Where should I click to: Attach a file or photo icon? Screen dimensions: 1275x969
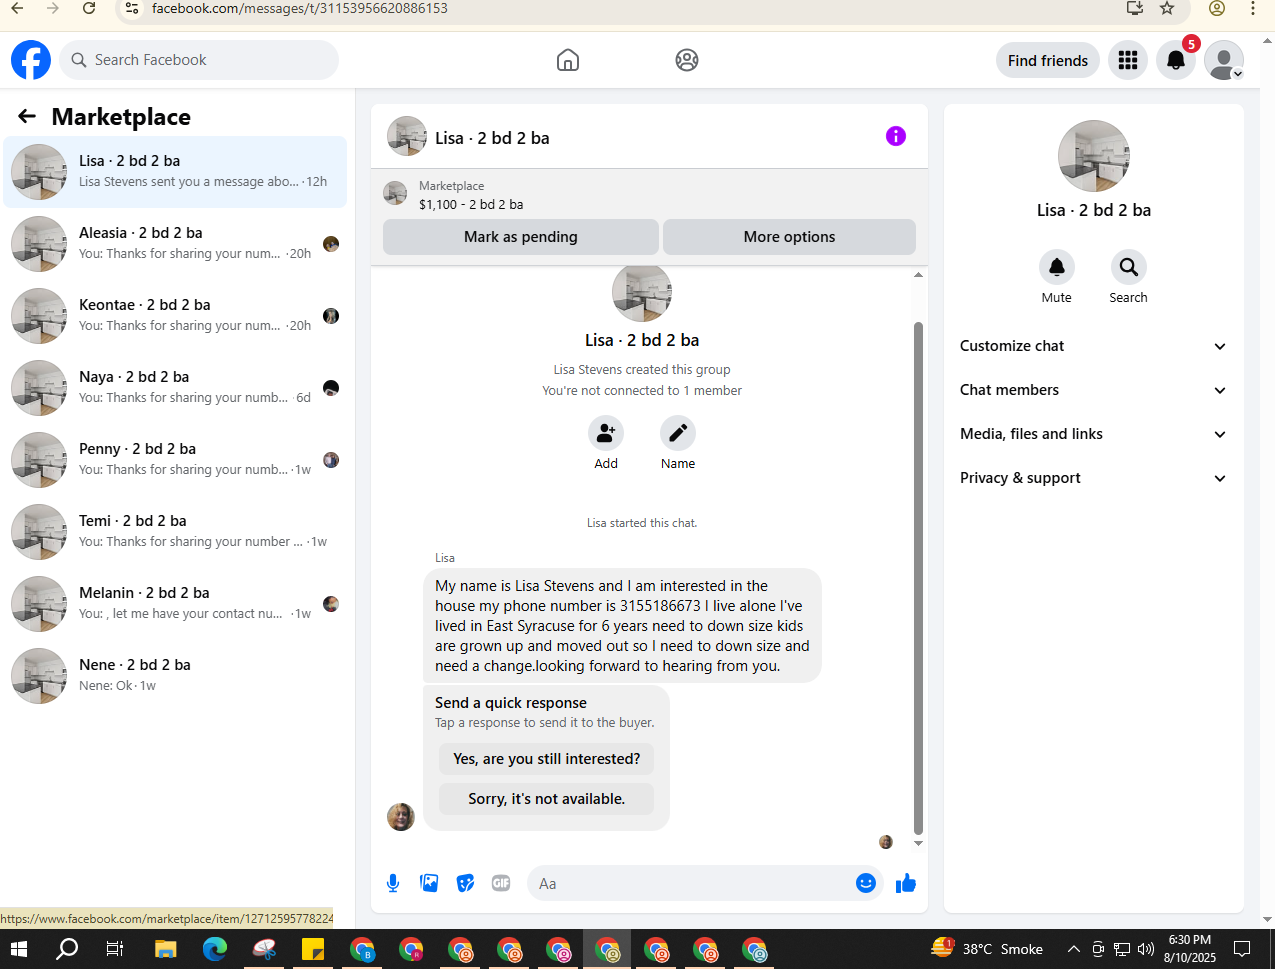[x=429, y=883]
